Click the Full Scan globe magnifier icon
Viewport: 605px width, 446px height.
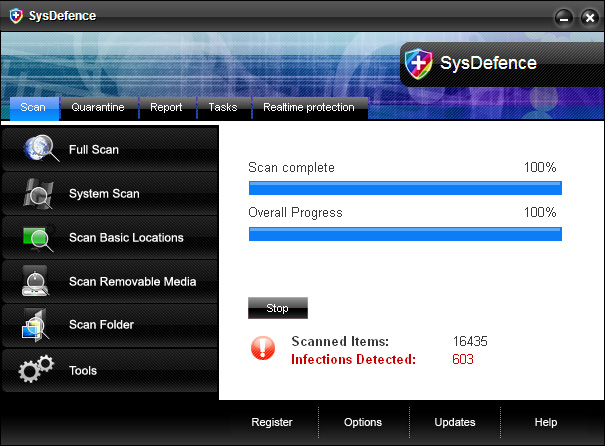41,148
